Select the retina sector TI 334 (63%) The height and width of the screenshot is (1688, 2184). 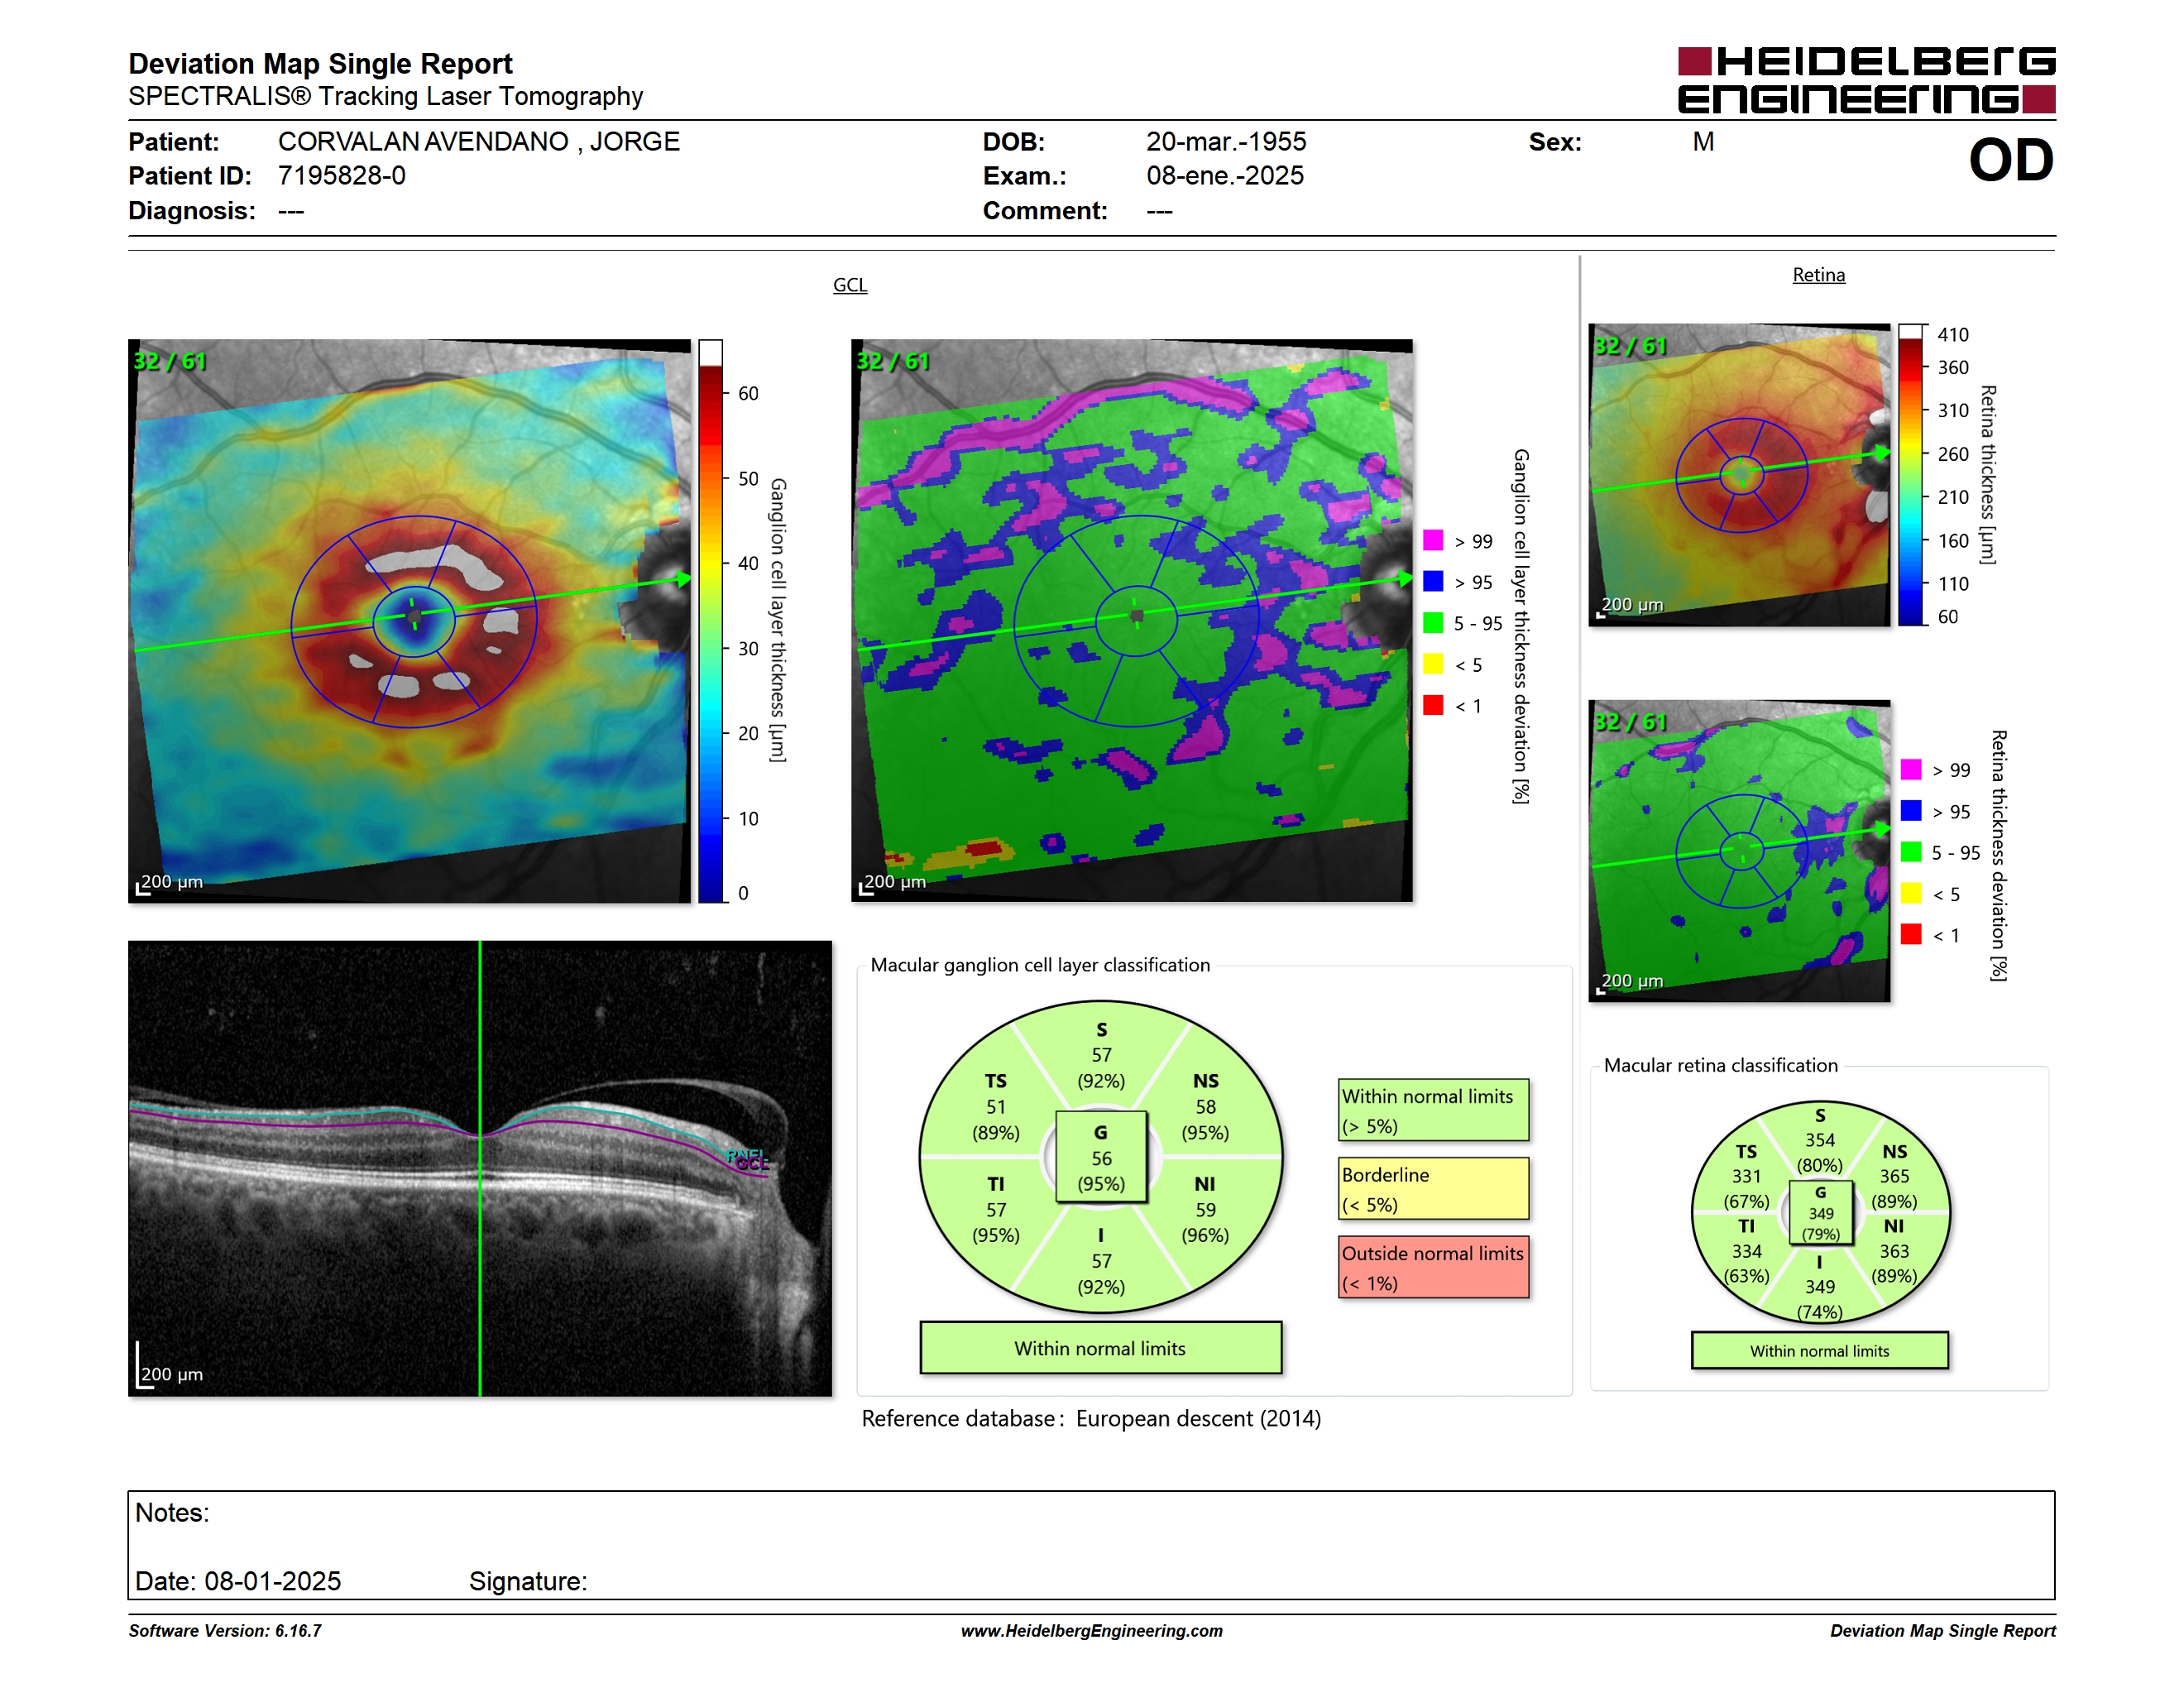coord(1746,1251)
